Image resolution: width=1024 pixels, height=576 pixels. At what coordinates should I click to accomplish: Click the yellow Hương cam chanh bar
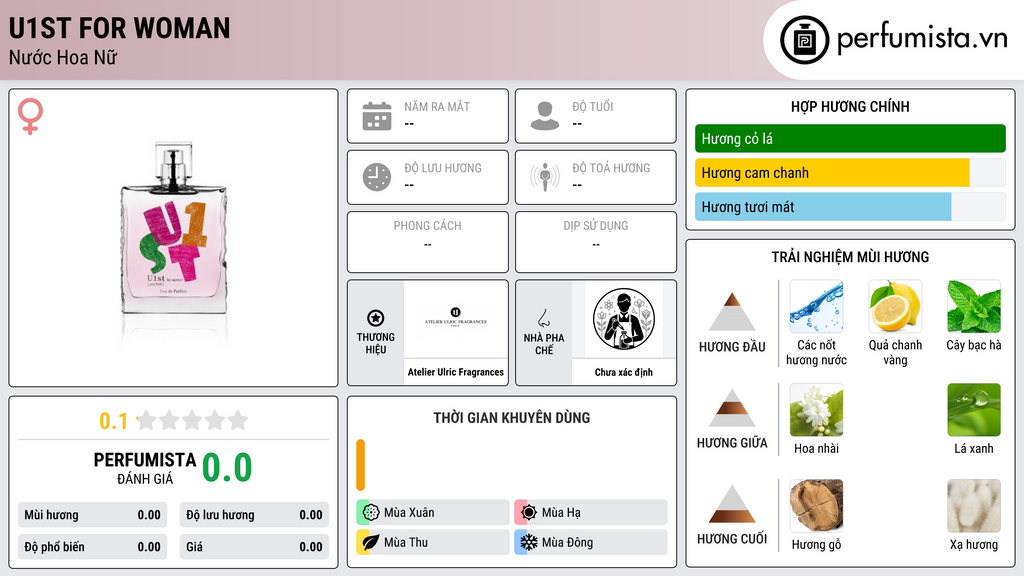point(832,173)
